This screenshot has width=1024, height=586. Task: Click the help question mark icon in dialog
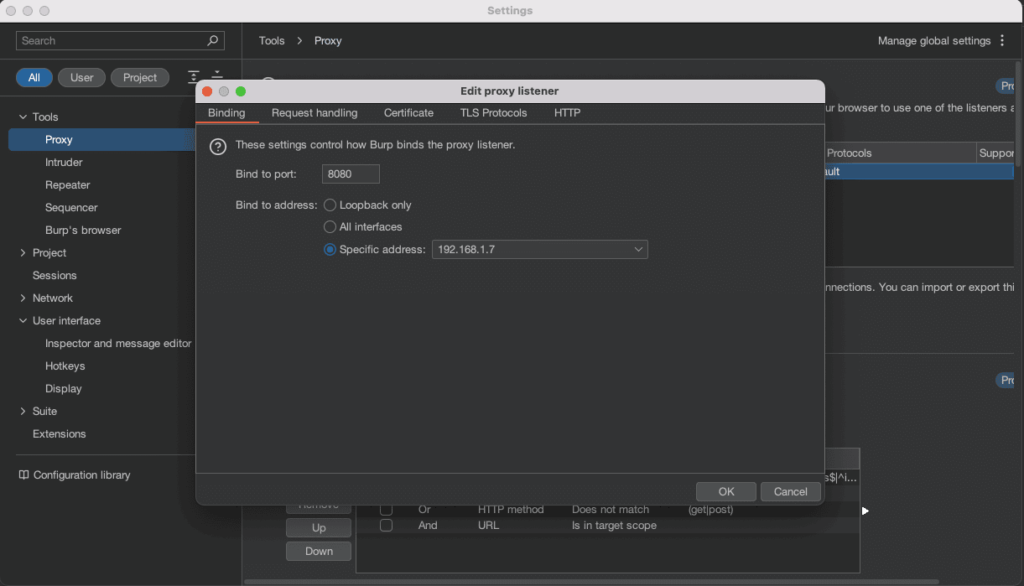[x=217, y=146]
